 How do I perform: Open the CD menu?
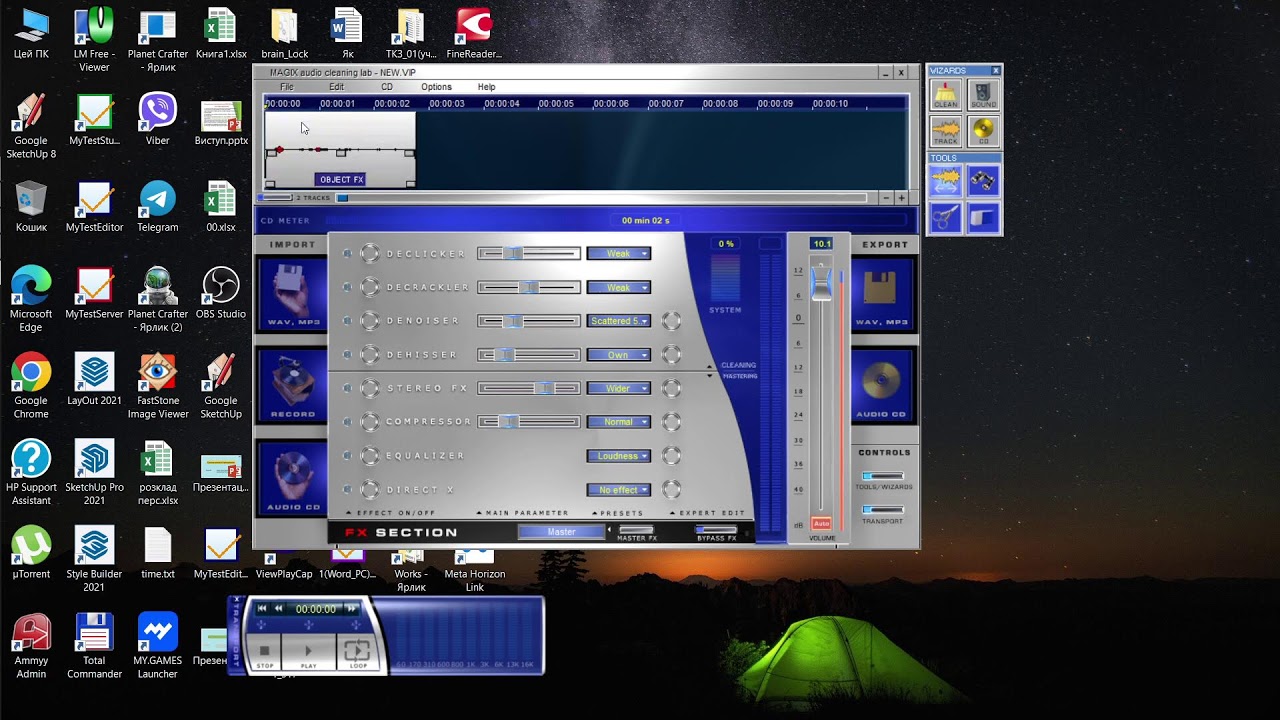(387, 87)
